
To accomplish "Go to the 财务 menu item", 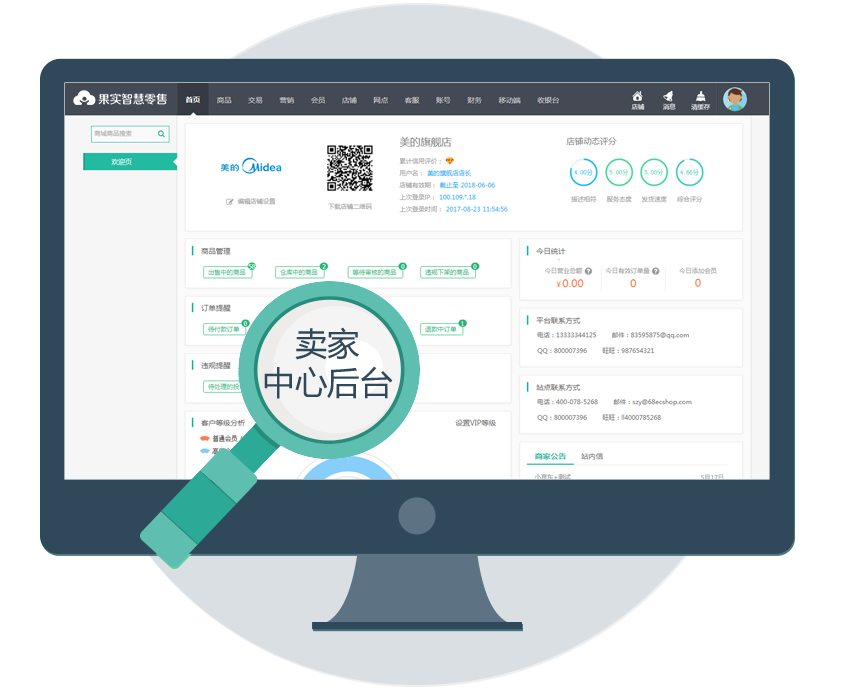I will coord(474,100).
